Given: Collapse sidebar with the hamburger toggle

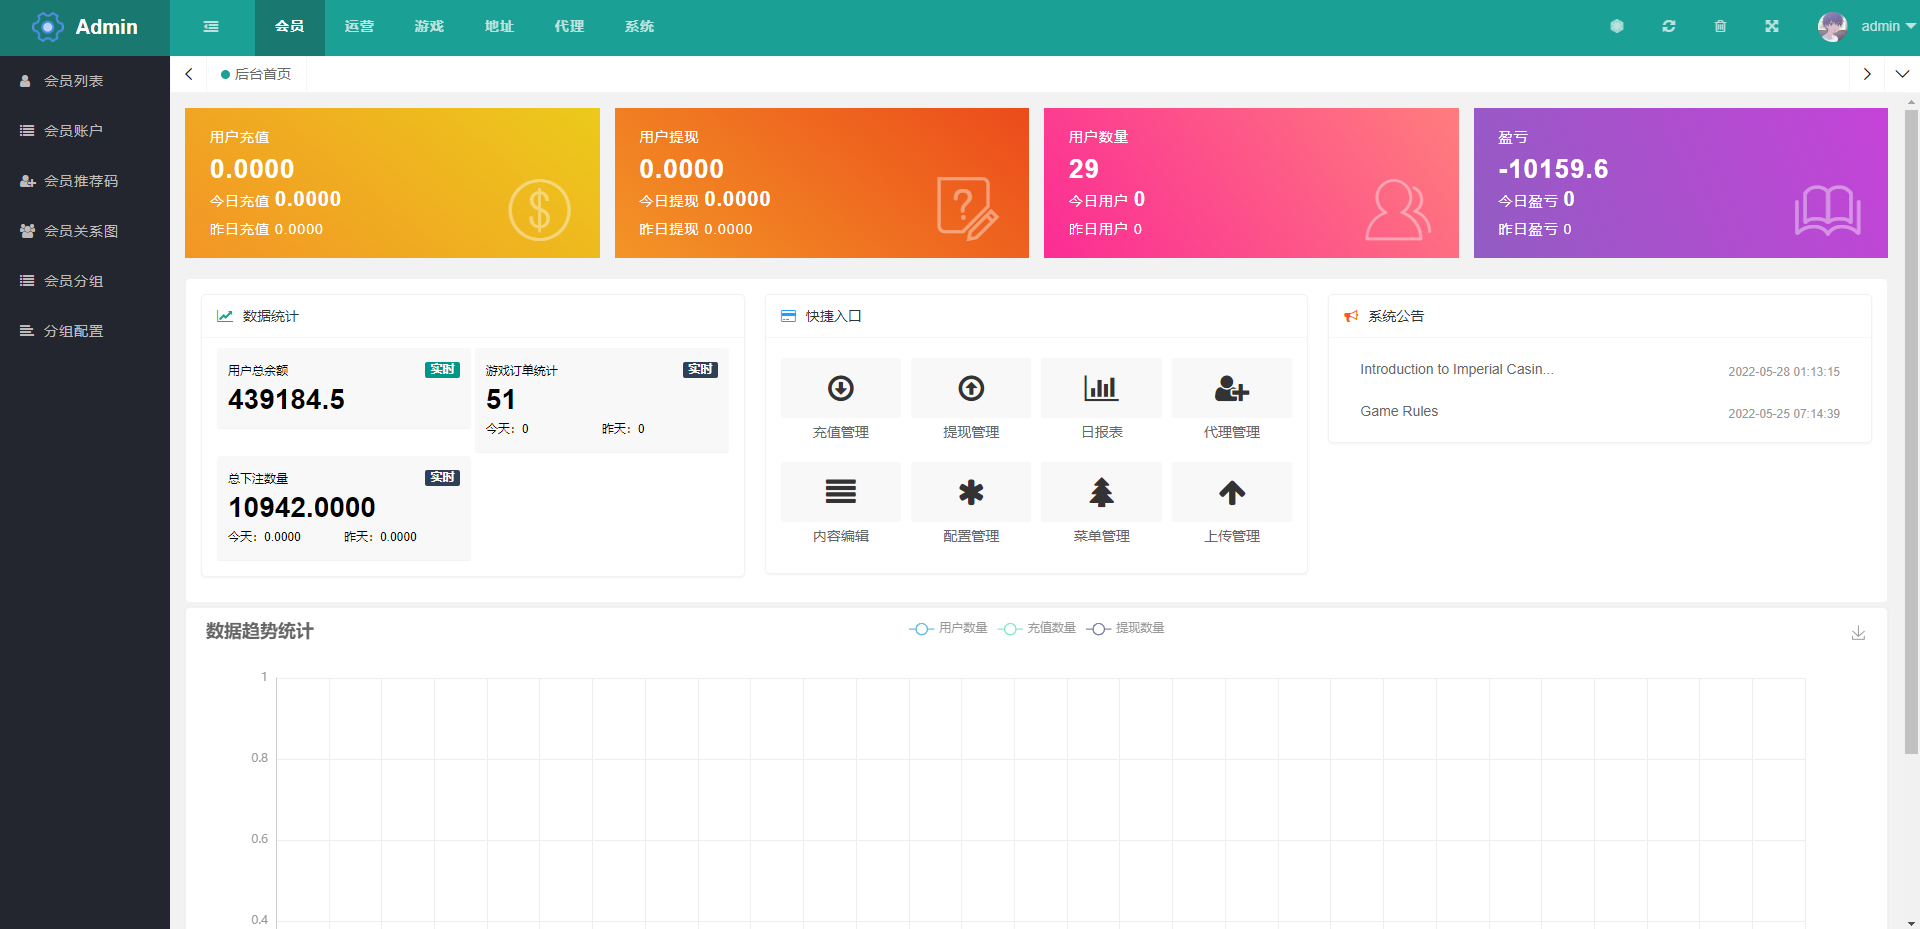Looking at the screenshot, I should [211, 27].
